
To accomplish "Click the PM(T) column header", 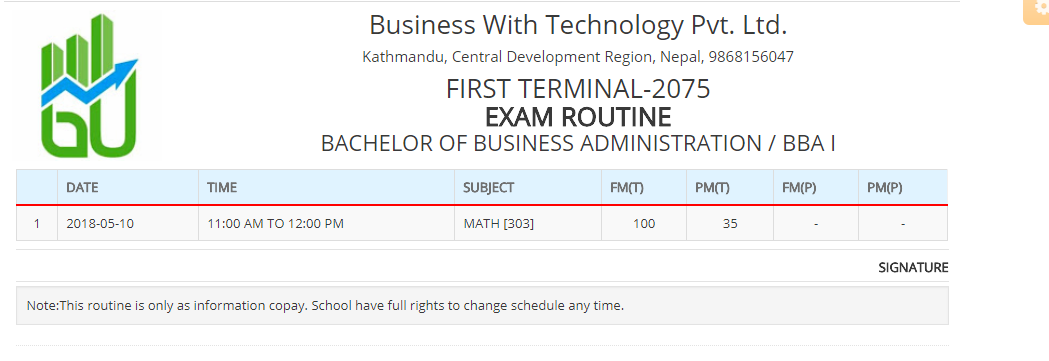I will pos(712,188).
